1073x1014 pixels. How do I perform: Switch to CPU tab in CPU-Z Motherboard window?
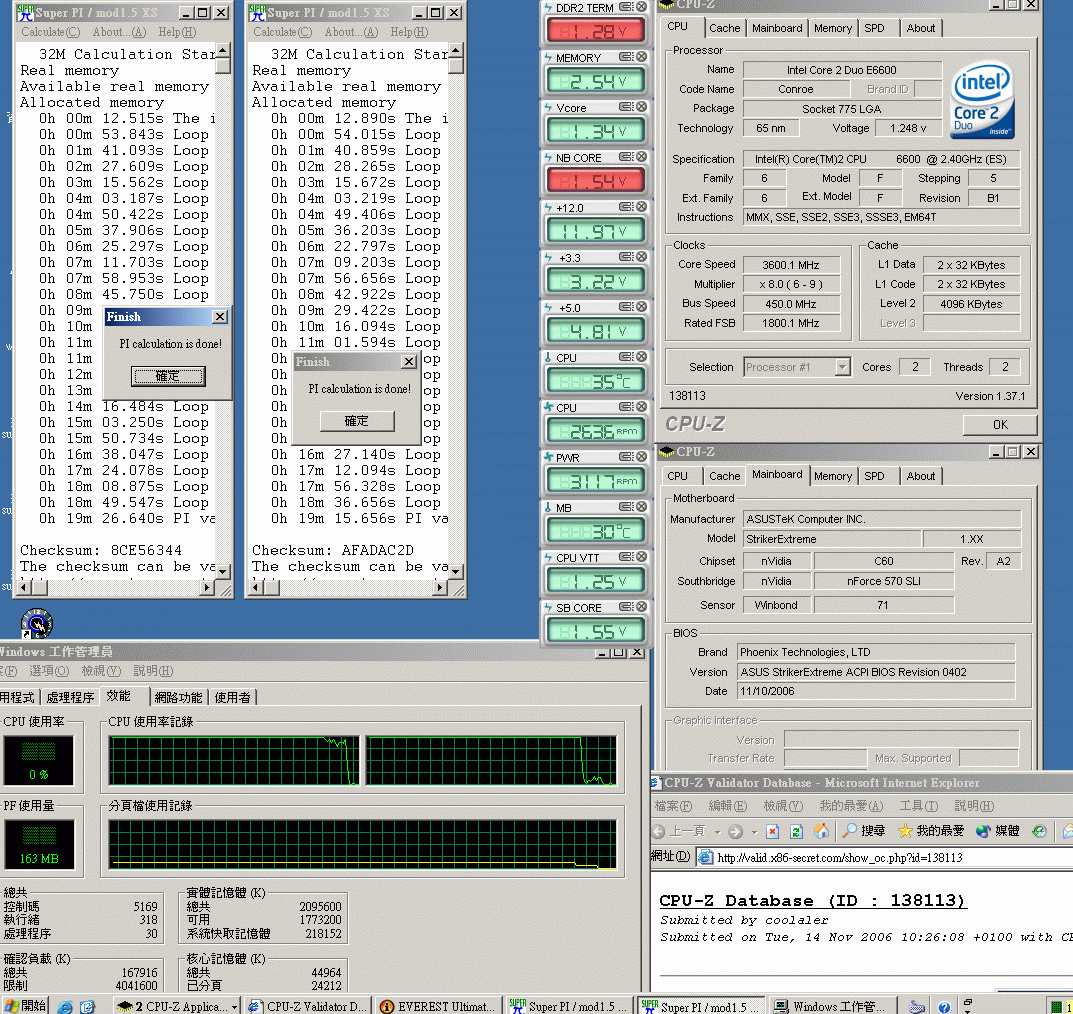(x=677, y=476)
